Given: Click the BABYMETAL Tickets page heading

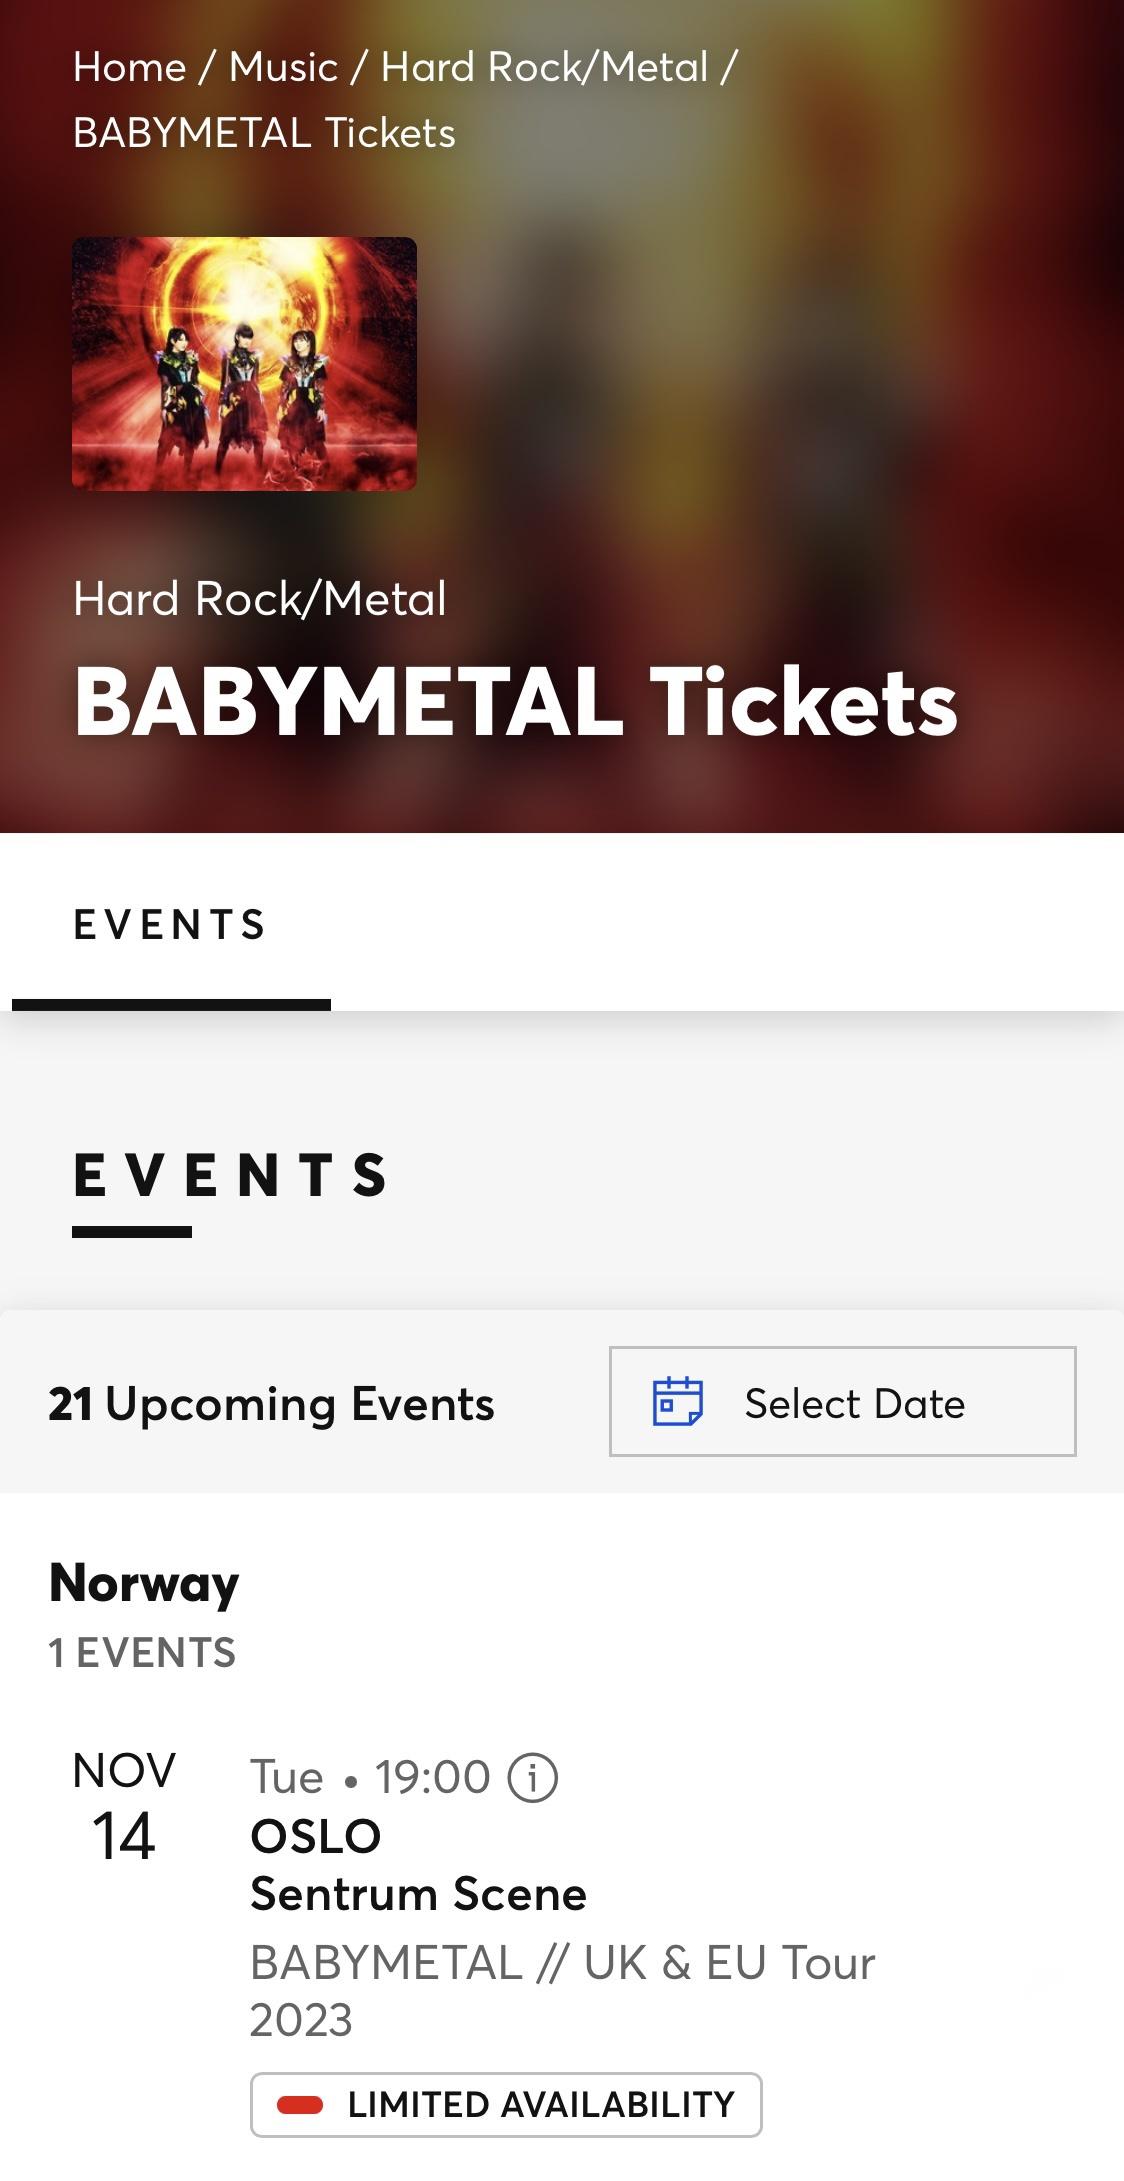Looking at the screenshot, I should (x=516, y=701).
